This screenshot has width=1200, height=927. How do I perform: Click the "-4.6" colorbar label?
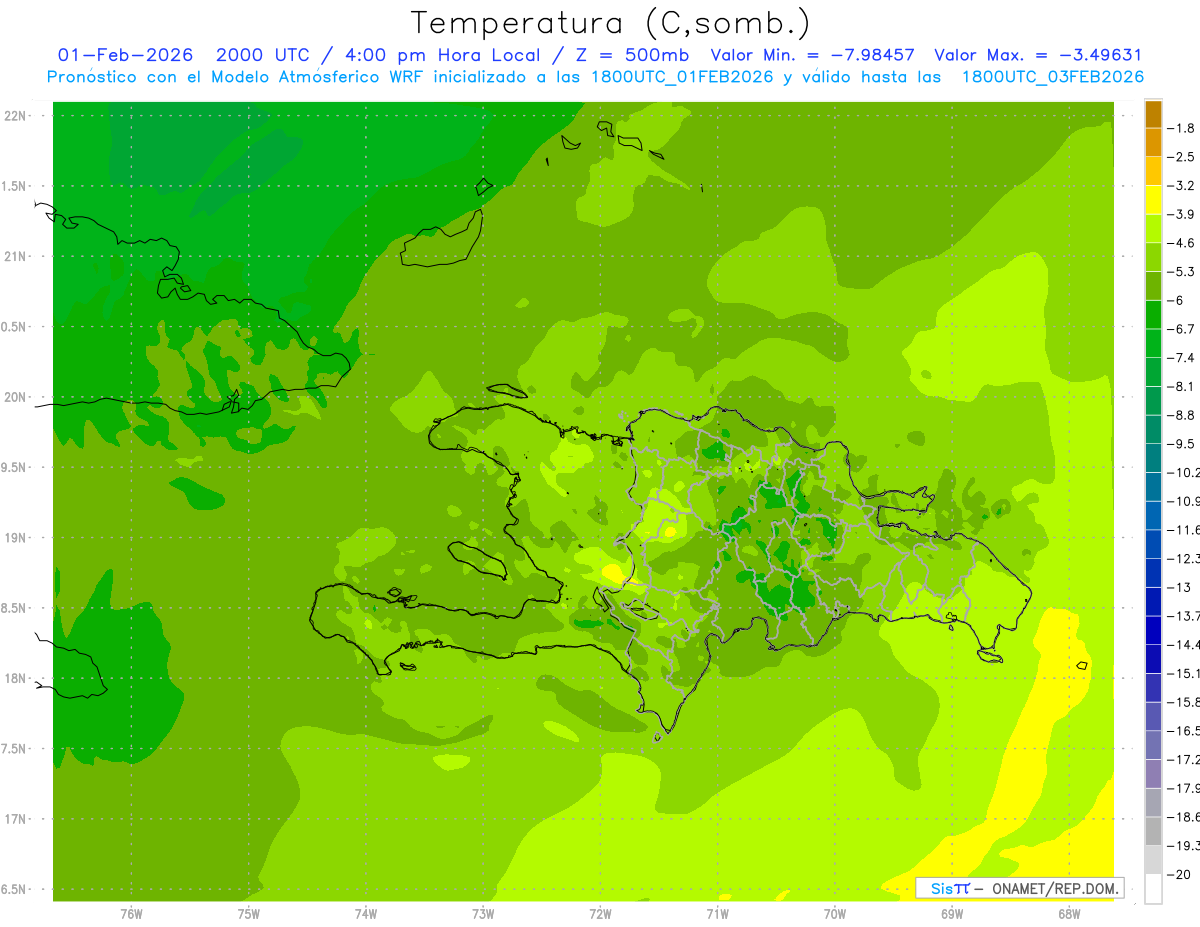tap(1182, 243)
